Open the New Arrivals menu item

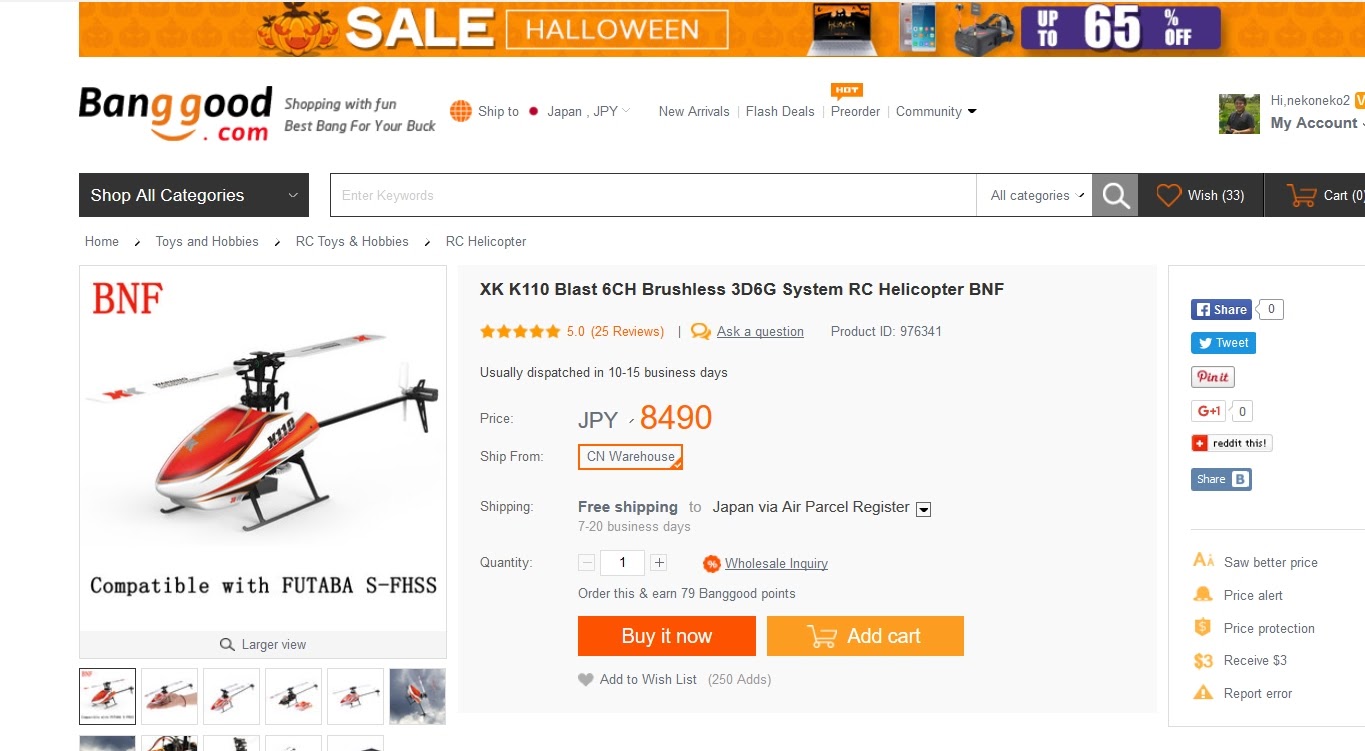(694, 111)
